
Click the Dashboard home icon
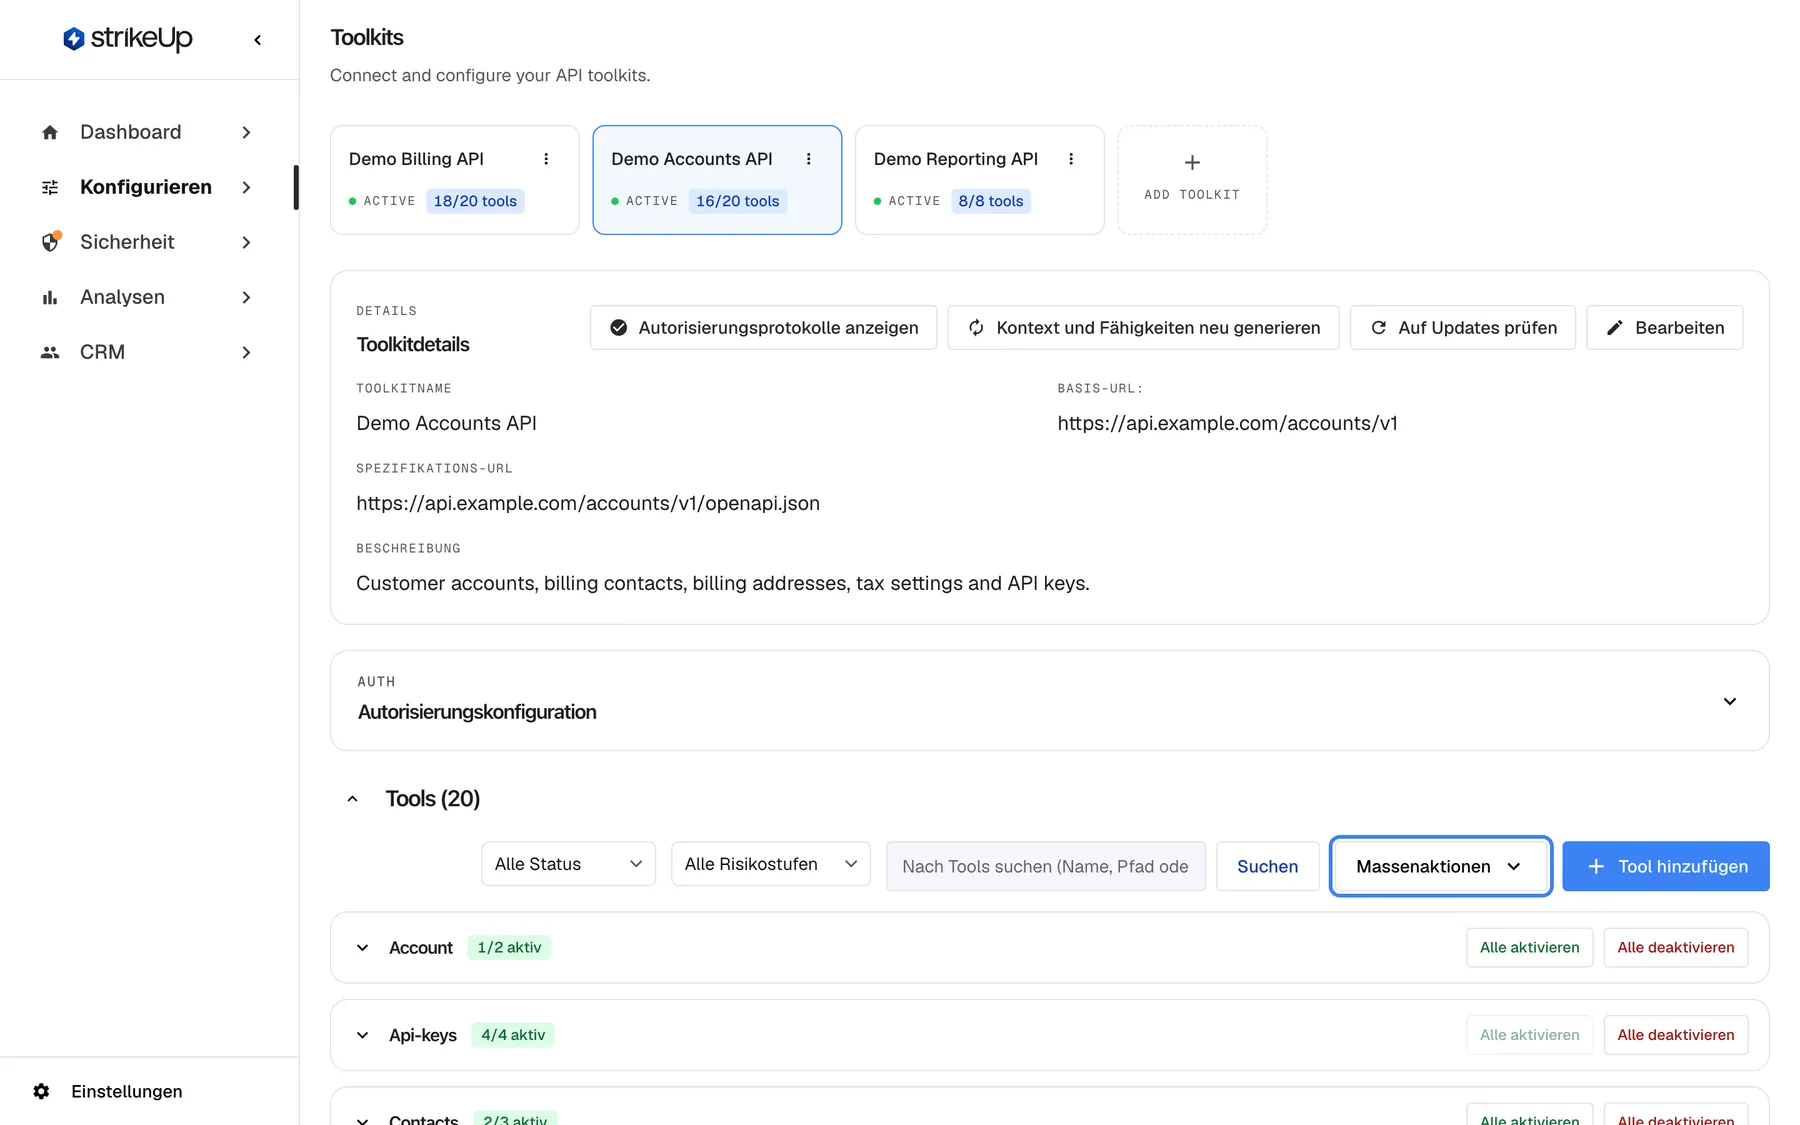tap(50, 132)
